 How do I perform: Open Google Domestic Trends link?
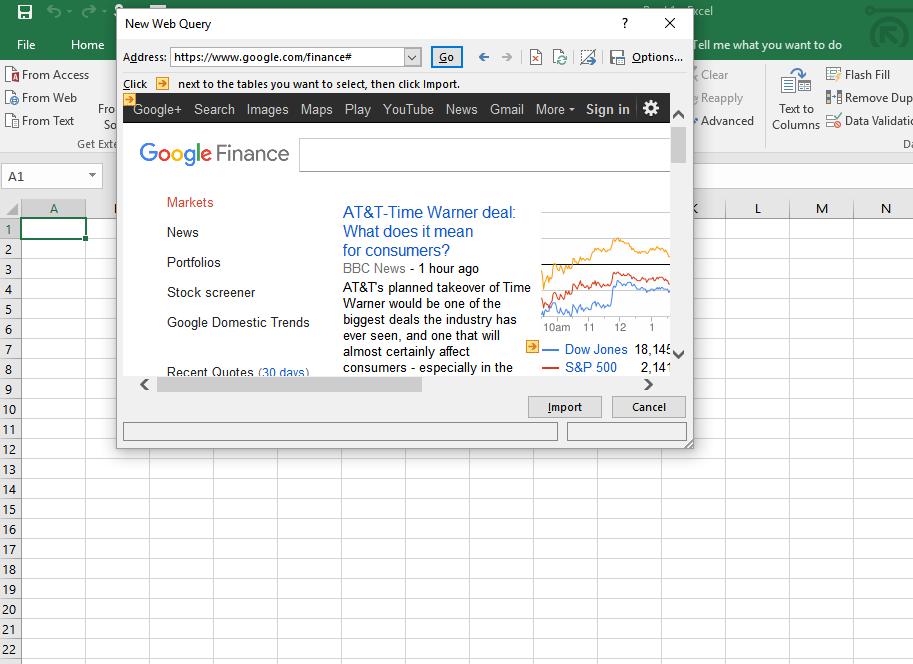click(x=238, y=322)
